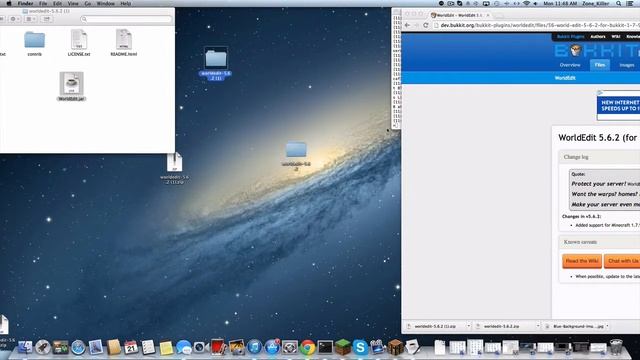Click the Zone_Killer user name in menu bar
This screenshot has width=640, height=360.
point(596,3)
